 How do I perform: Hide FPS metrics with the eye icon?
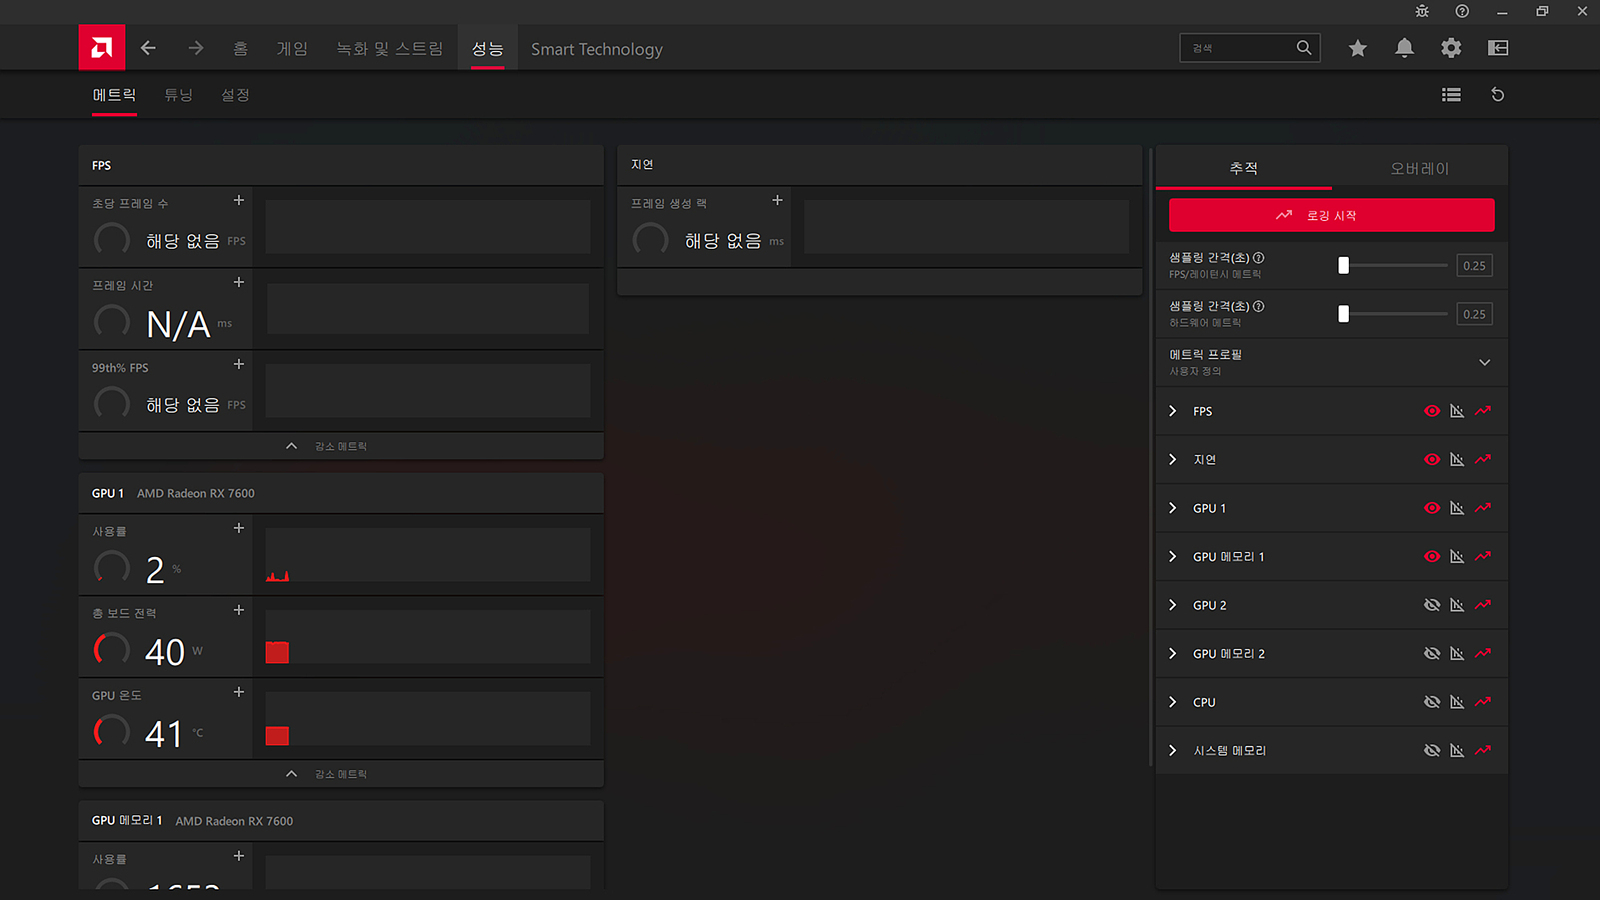coord(1432,411)
